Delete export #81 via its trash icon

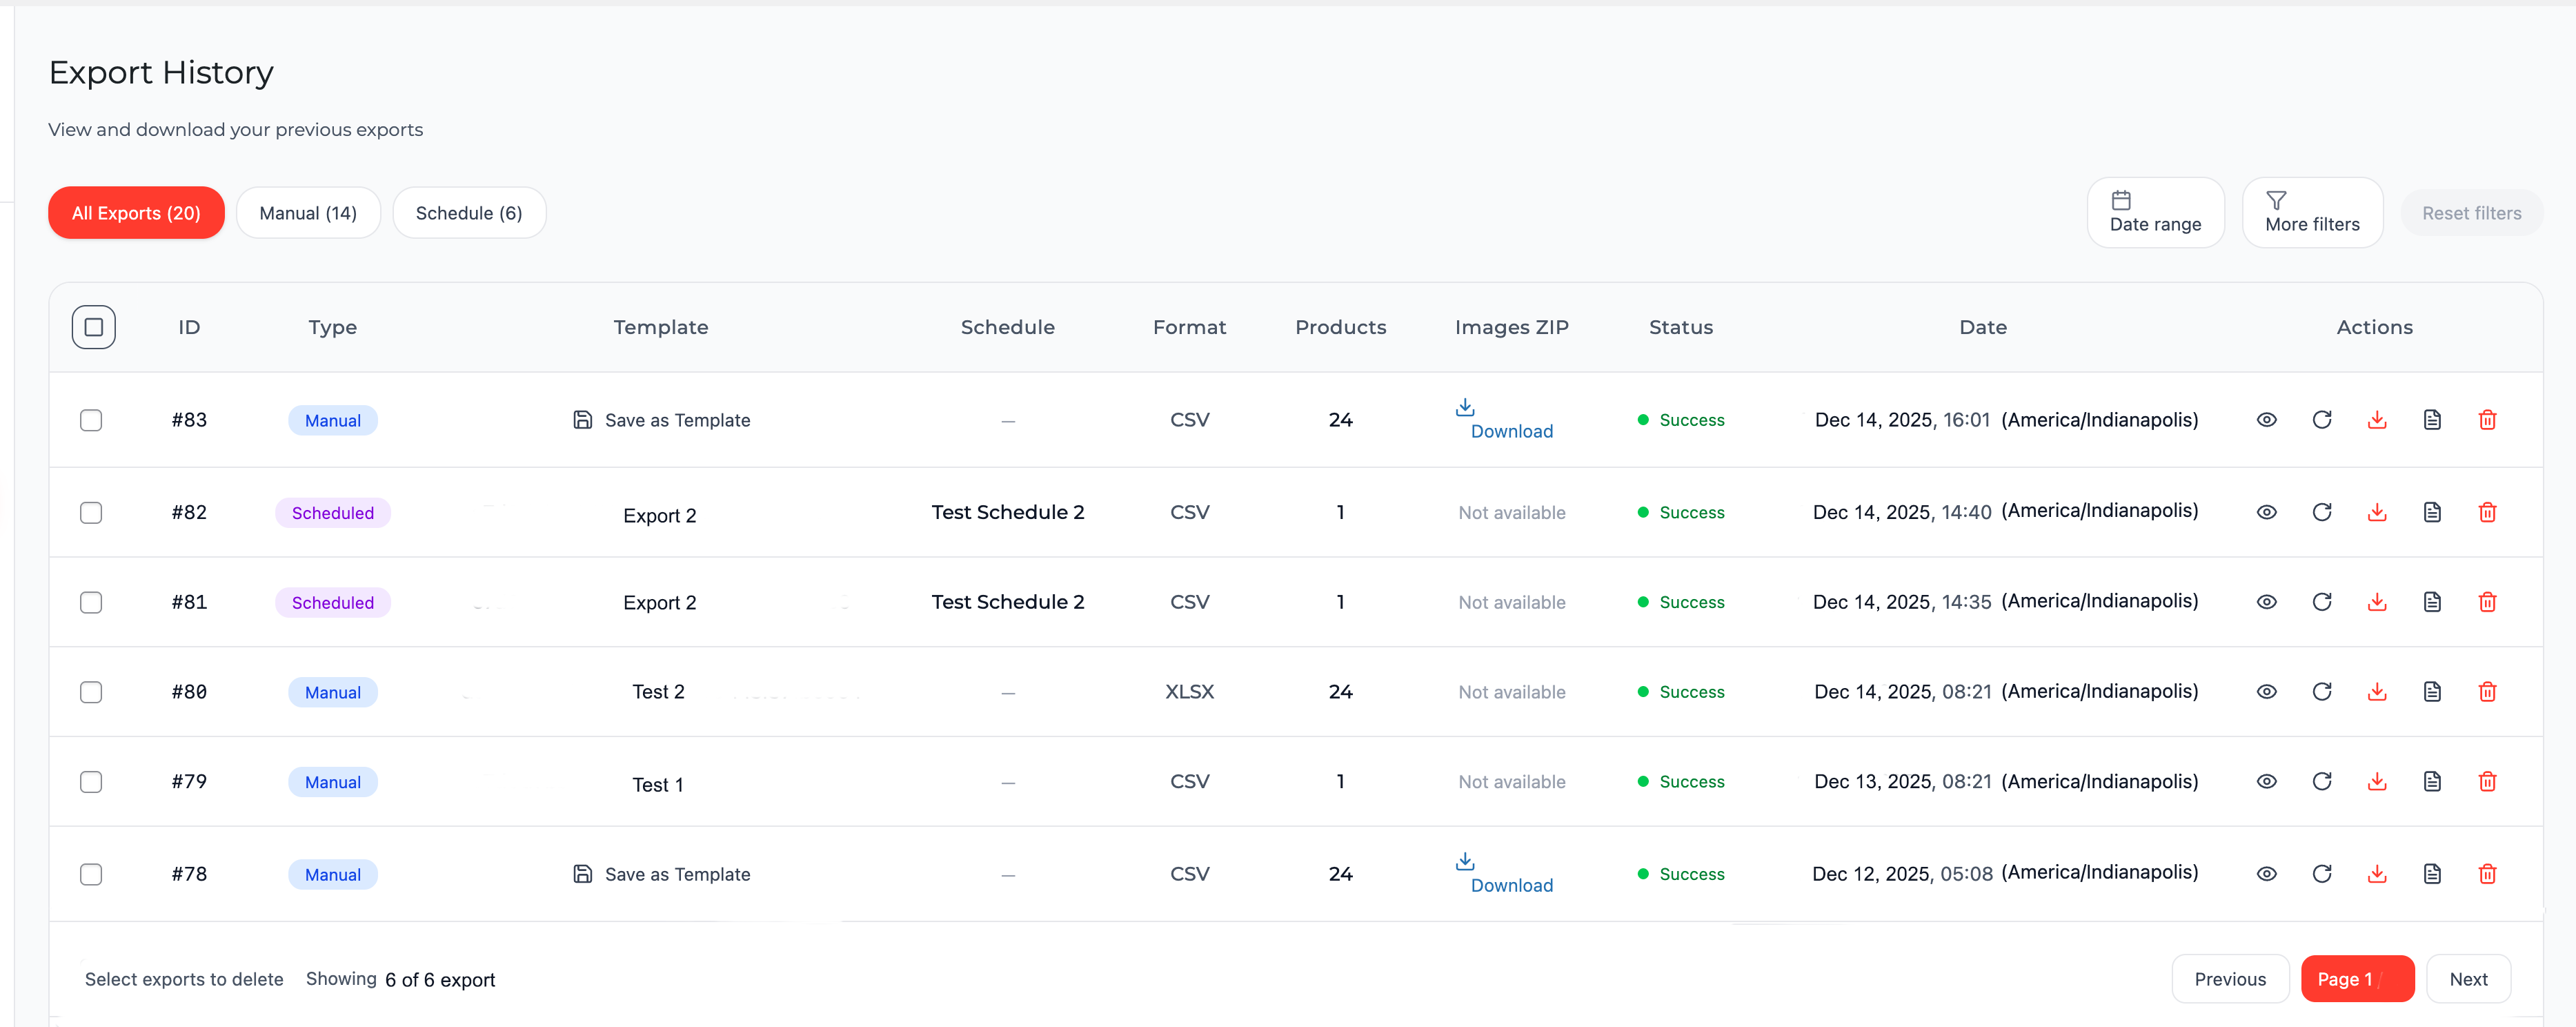tap(2488, 602)
